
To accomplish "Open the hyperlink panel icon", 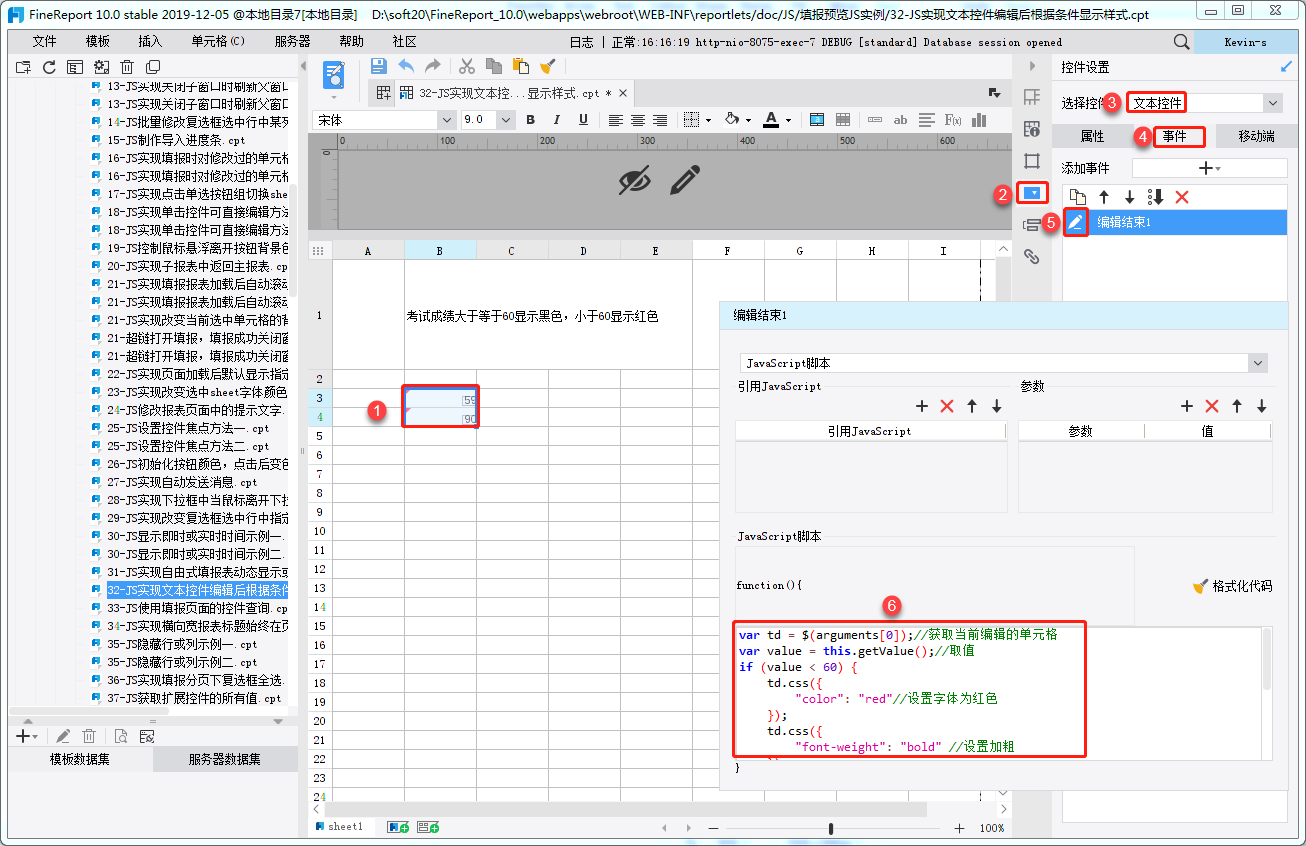I will pos(1032,257).
